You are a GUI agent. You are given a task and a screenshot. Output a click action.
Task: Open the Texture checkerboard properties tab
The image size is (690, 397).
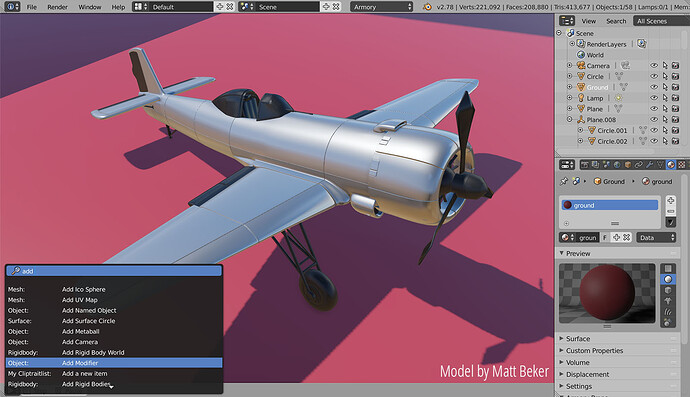click(682, 165)
